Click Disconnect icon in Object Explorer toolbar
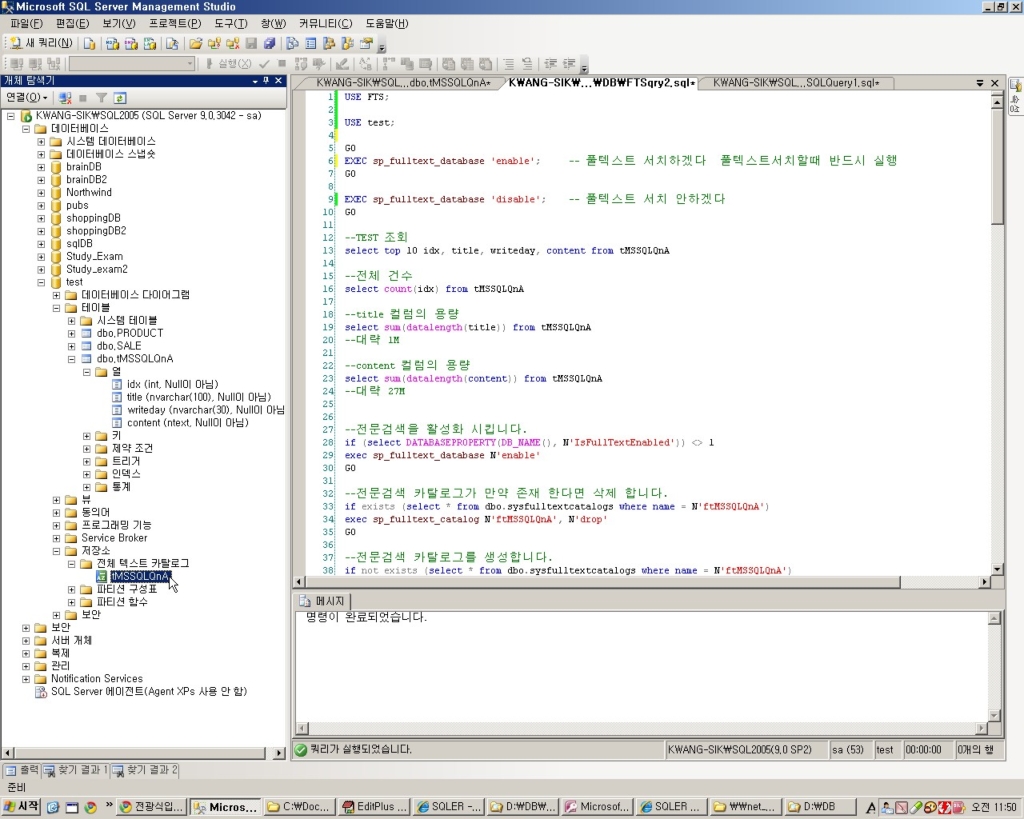Image resolution: width=1024 pixels, height=819 pixels. click(x=65, y=98)
